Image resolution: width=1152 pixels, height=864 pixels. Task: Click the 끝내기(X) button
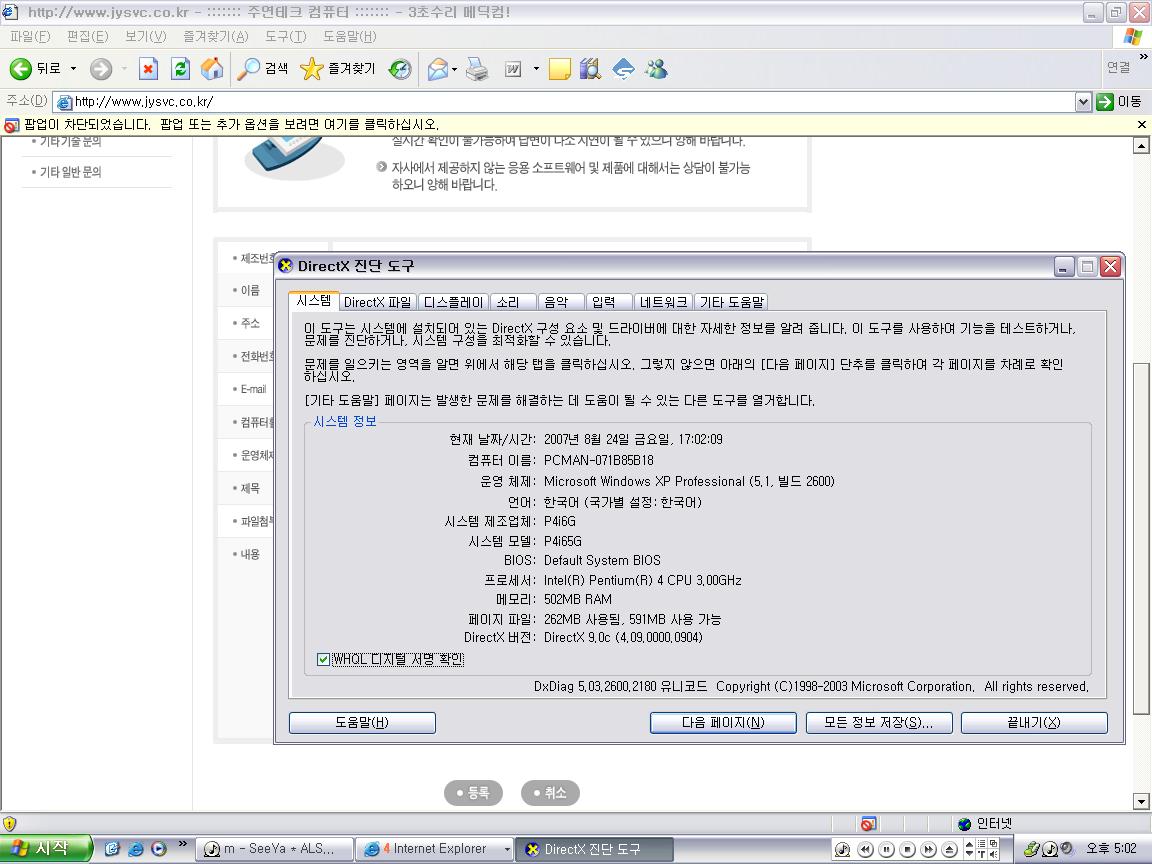pos(1034,723)
